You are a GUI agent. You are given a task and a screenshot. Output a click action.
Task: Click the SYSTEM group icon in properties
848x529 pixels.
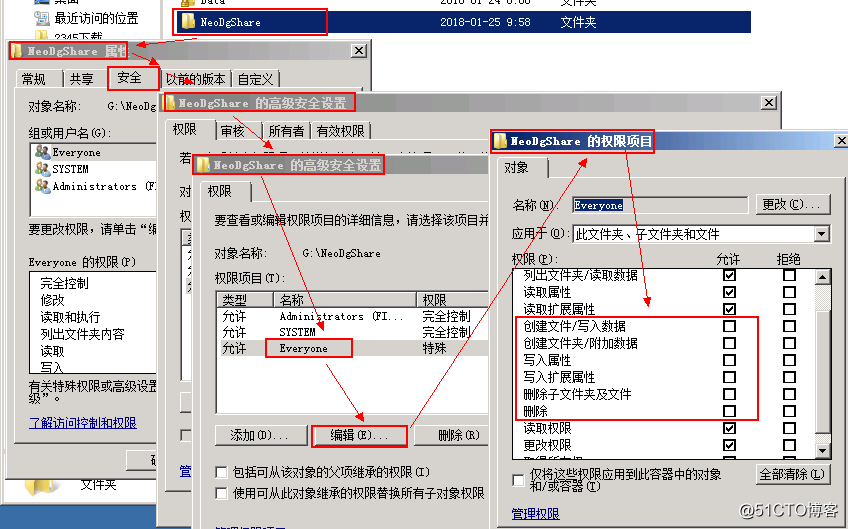(x=42, y=169)
